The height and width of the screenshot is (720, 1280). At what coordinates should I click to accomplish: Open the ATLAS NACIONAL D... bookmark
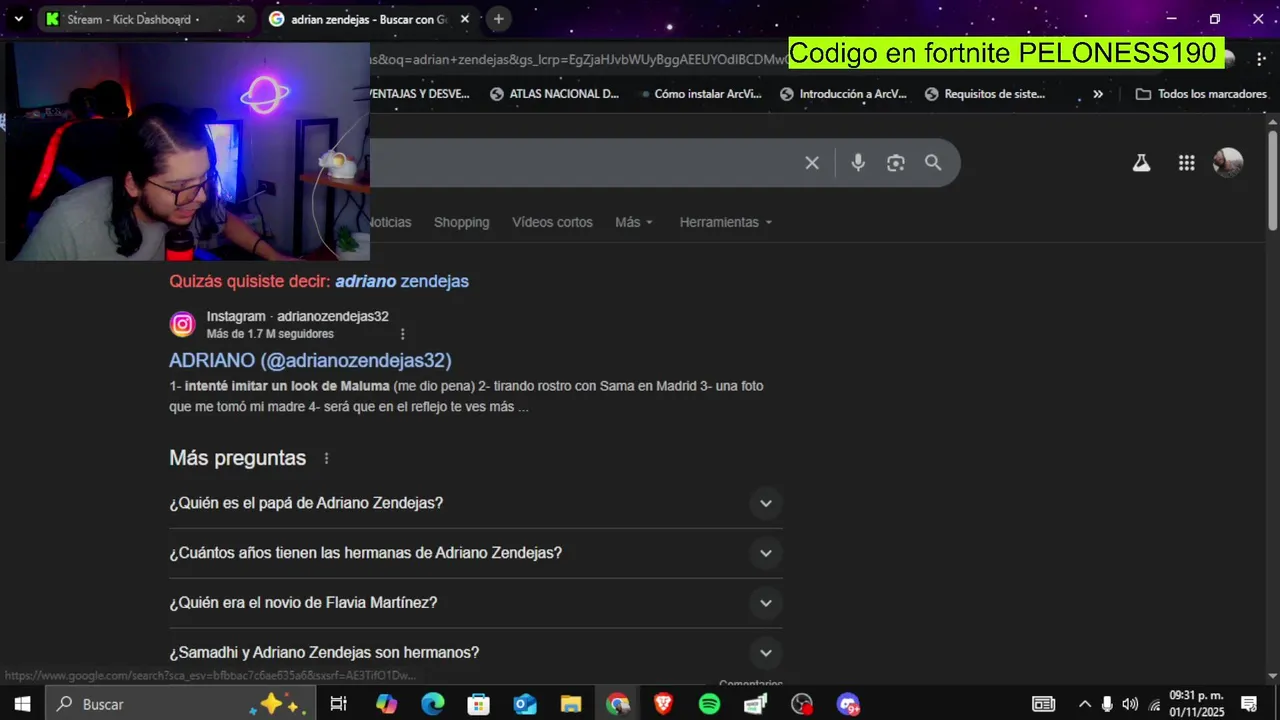coord(555,94)
